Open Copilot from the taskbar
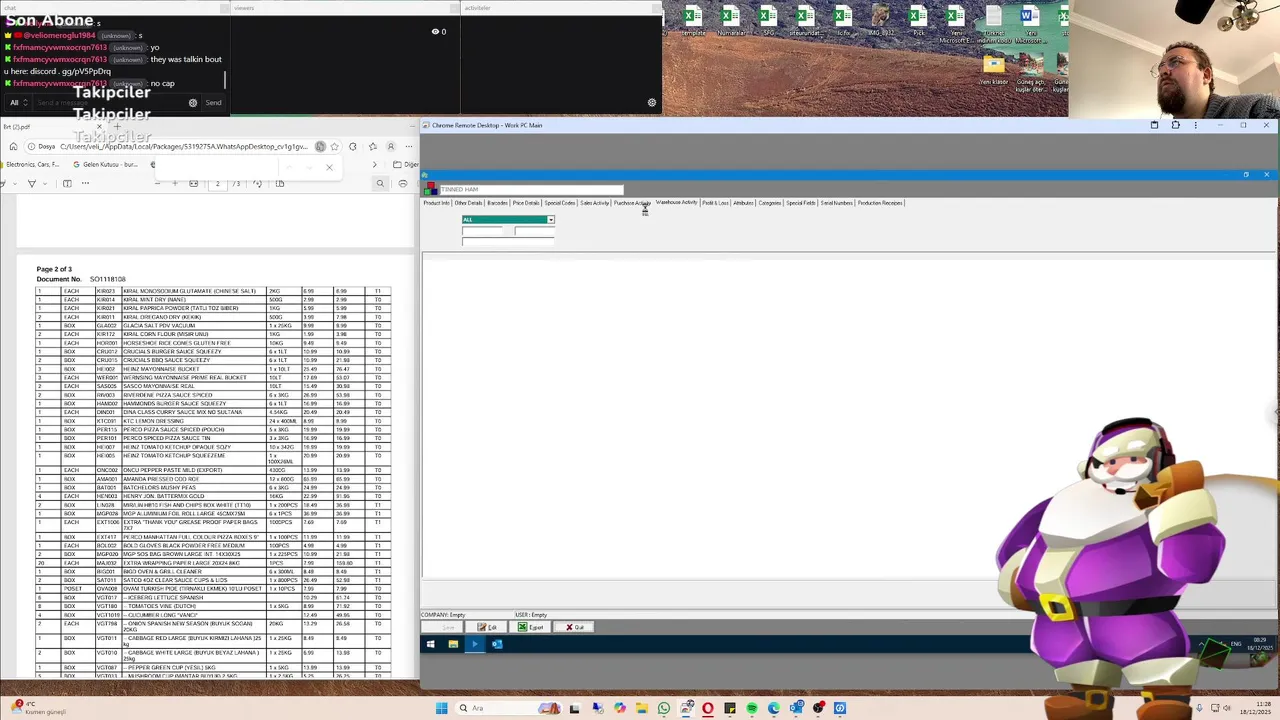This screenshot has width=1280, height=720. click(x=620, y=708)
